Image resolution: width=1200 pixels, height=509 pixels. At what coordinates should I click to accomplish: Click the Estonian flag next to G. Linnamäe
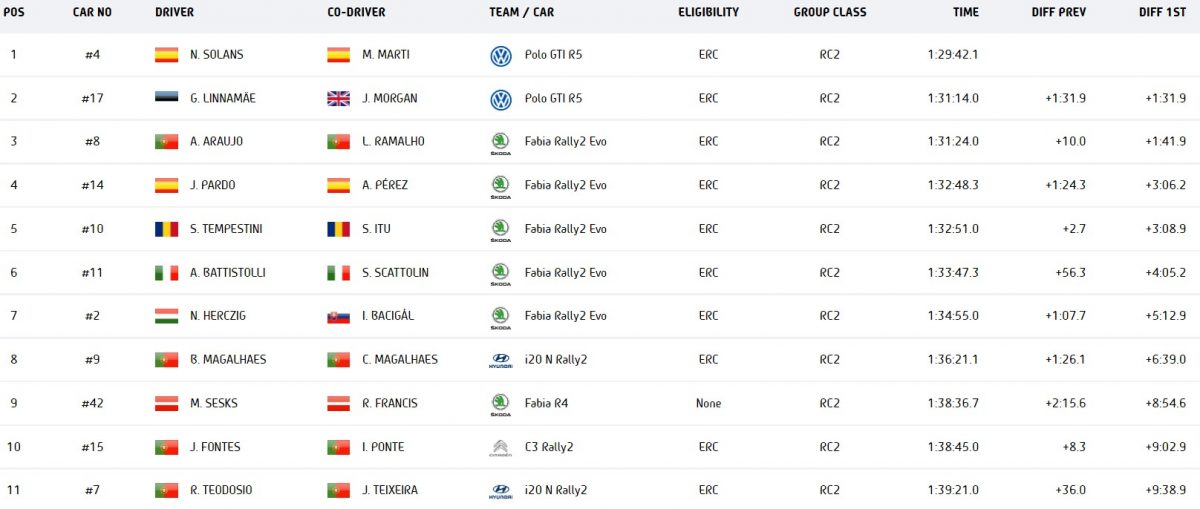point(166,98)
